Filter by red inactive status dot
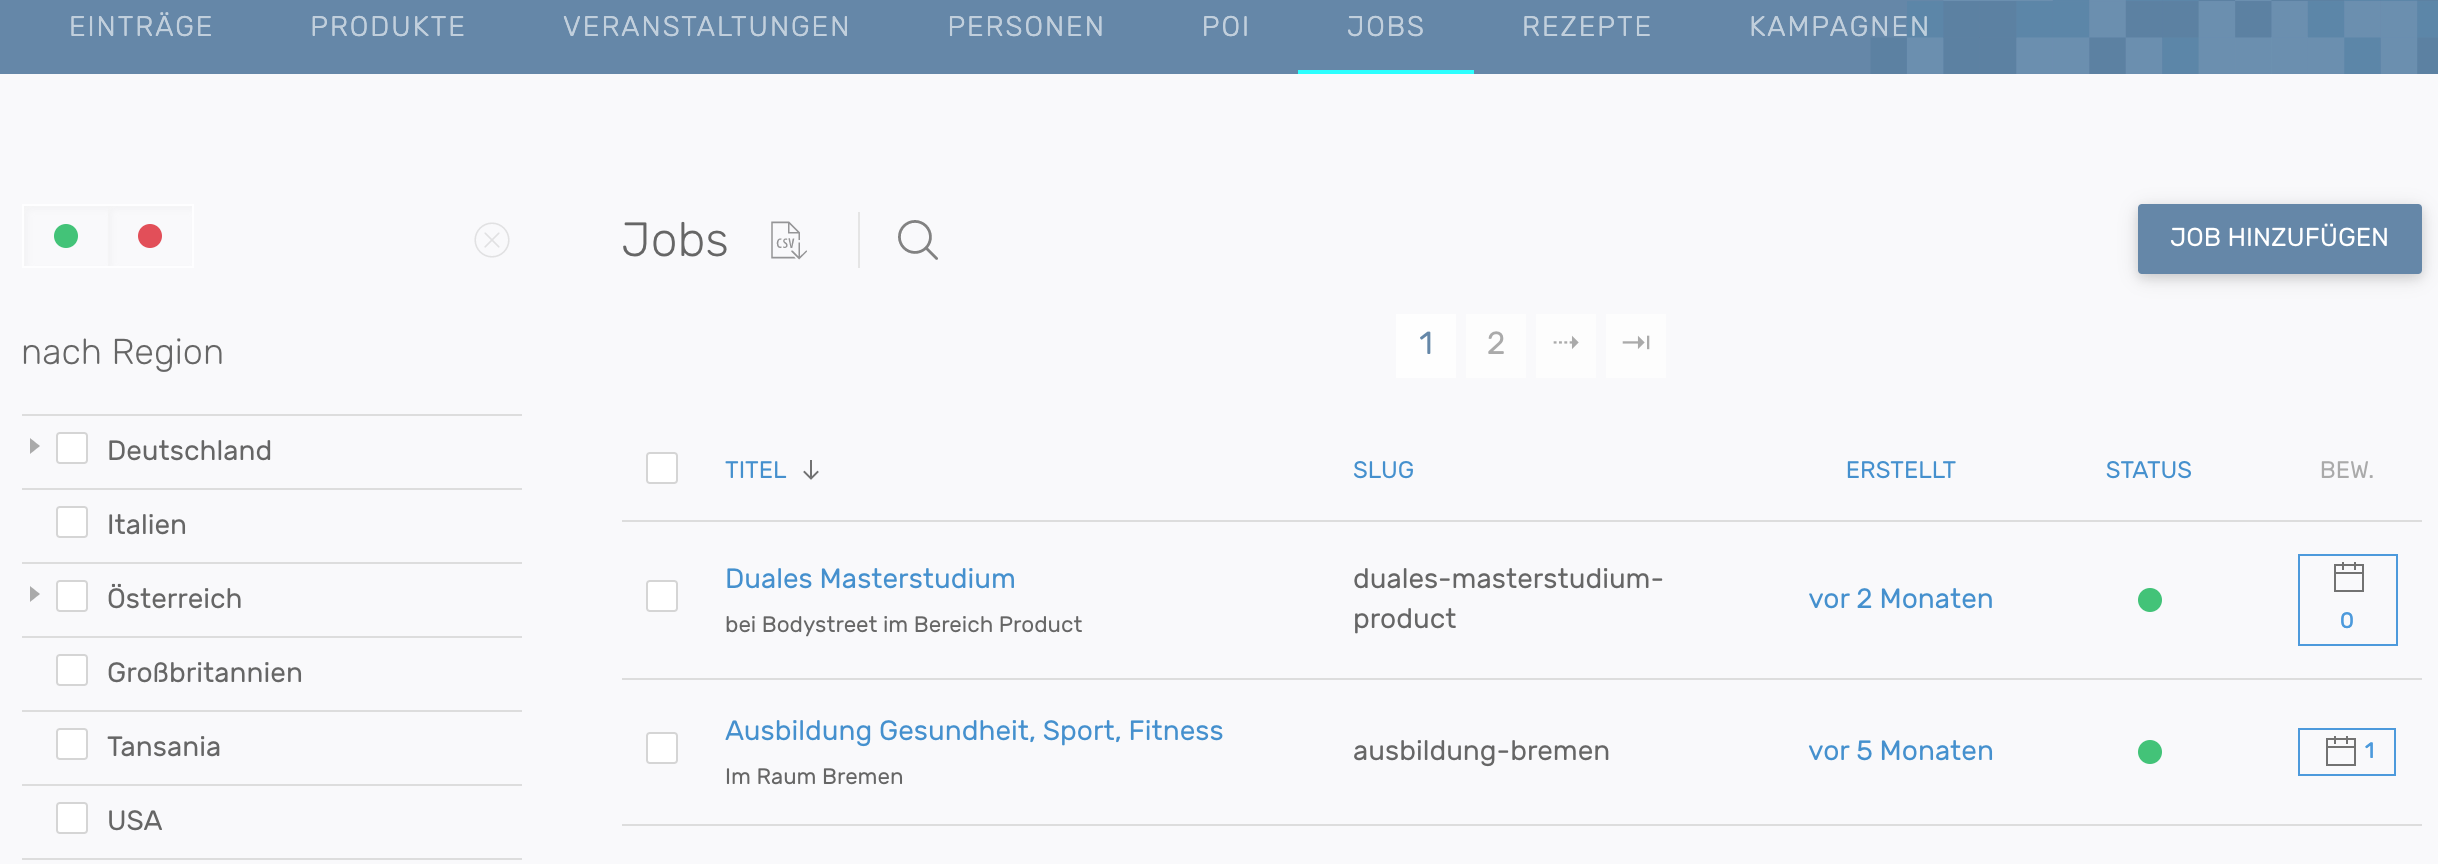 click(150, 236)
